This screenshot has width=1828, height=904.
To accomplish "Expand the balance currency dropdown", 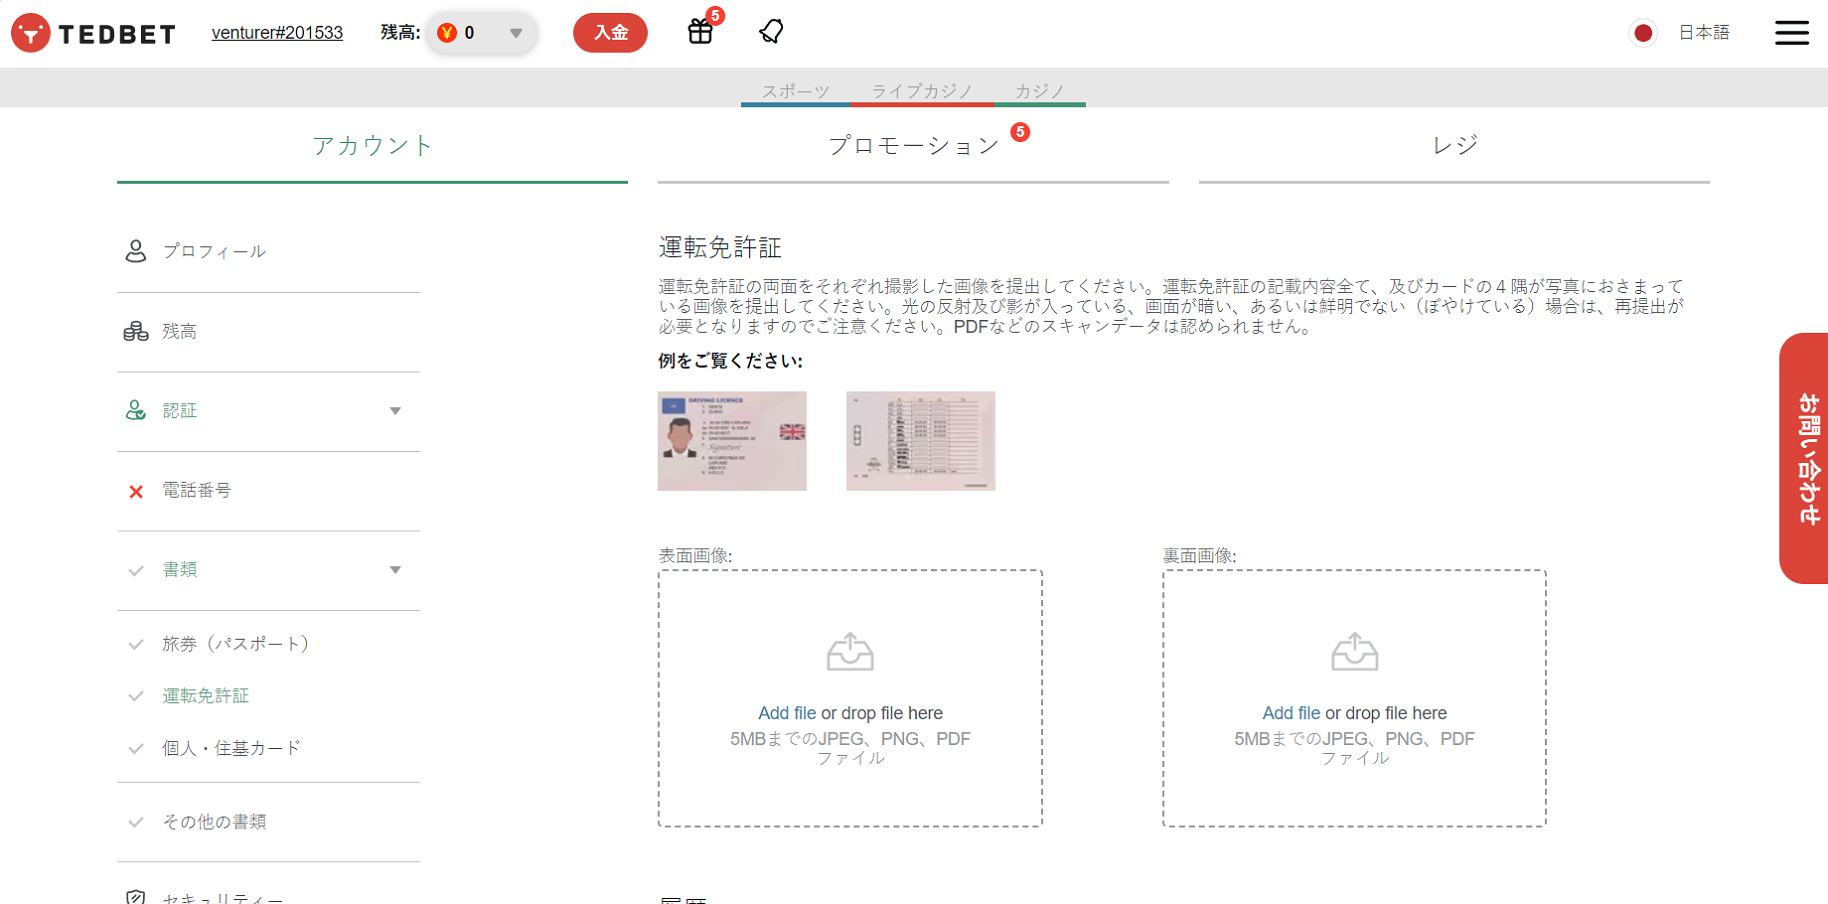I will click(516, 33).
